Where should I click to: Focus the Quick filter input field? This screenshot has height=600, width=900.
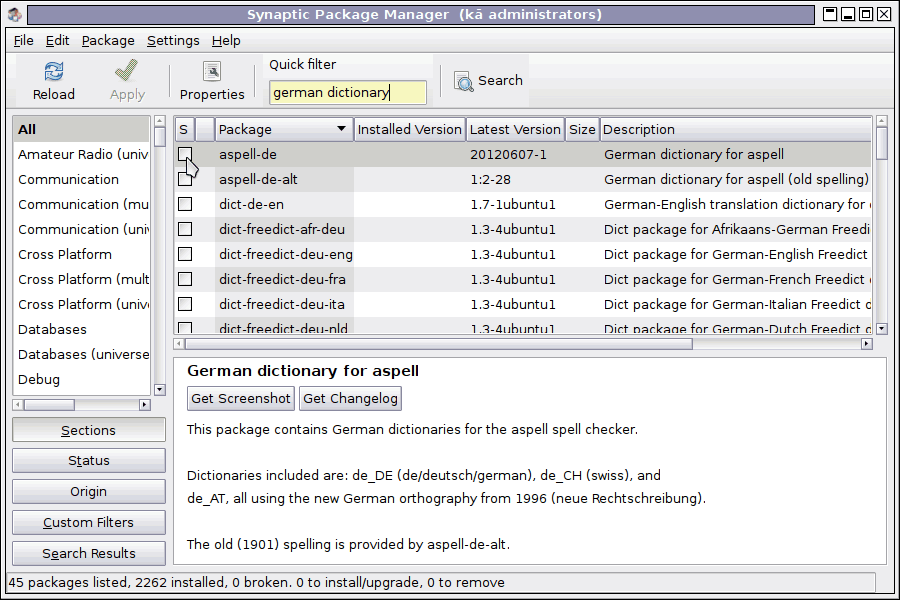coord(348,92)
